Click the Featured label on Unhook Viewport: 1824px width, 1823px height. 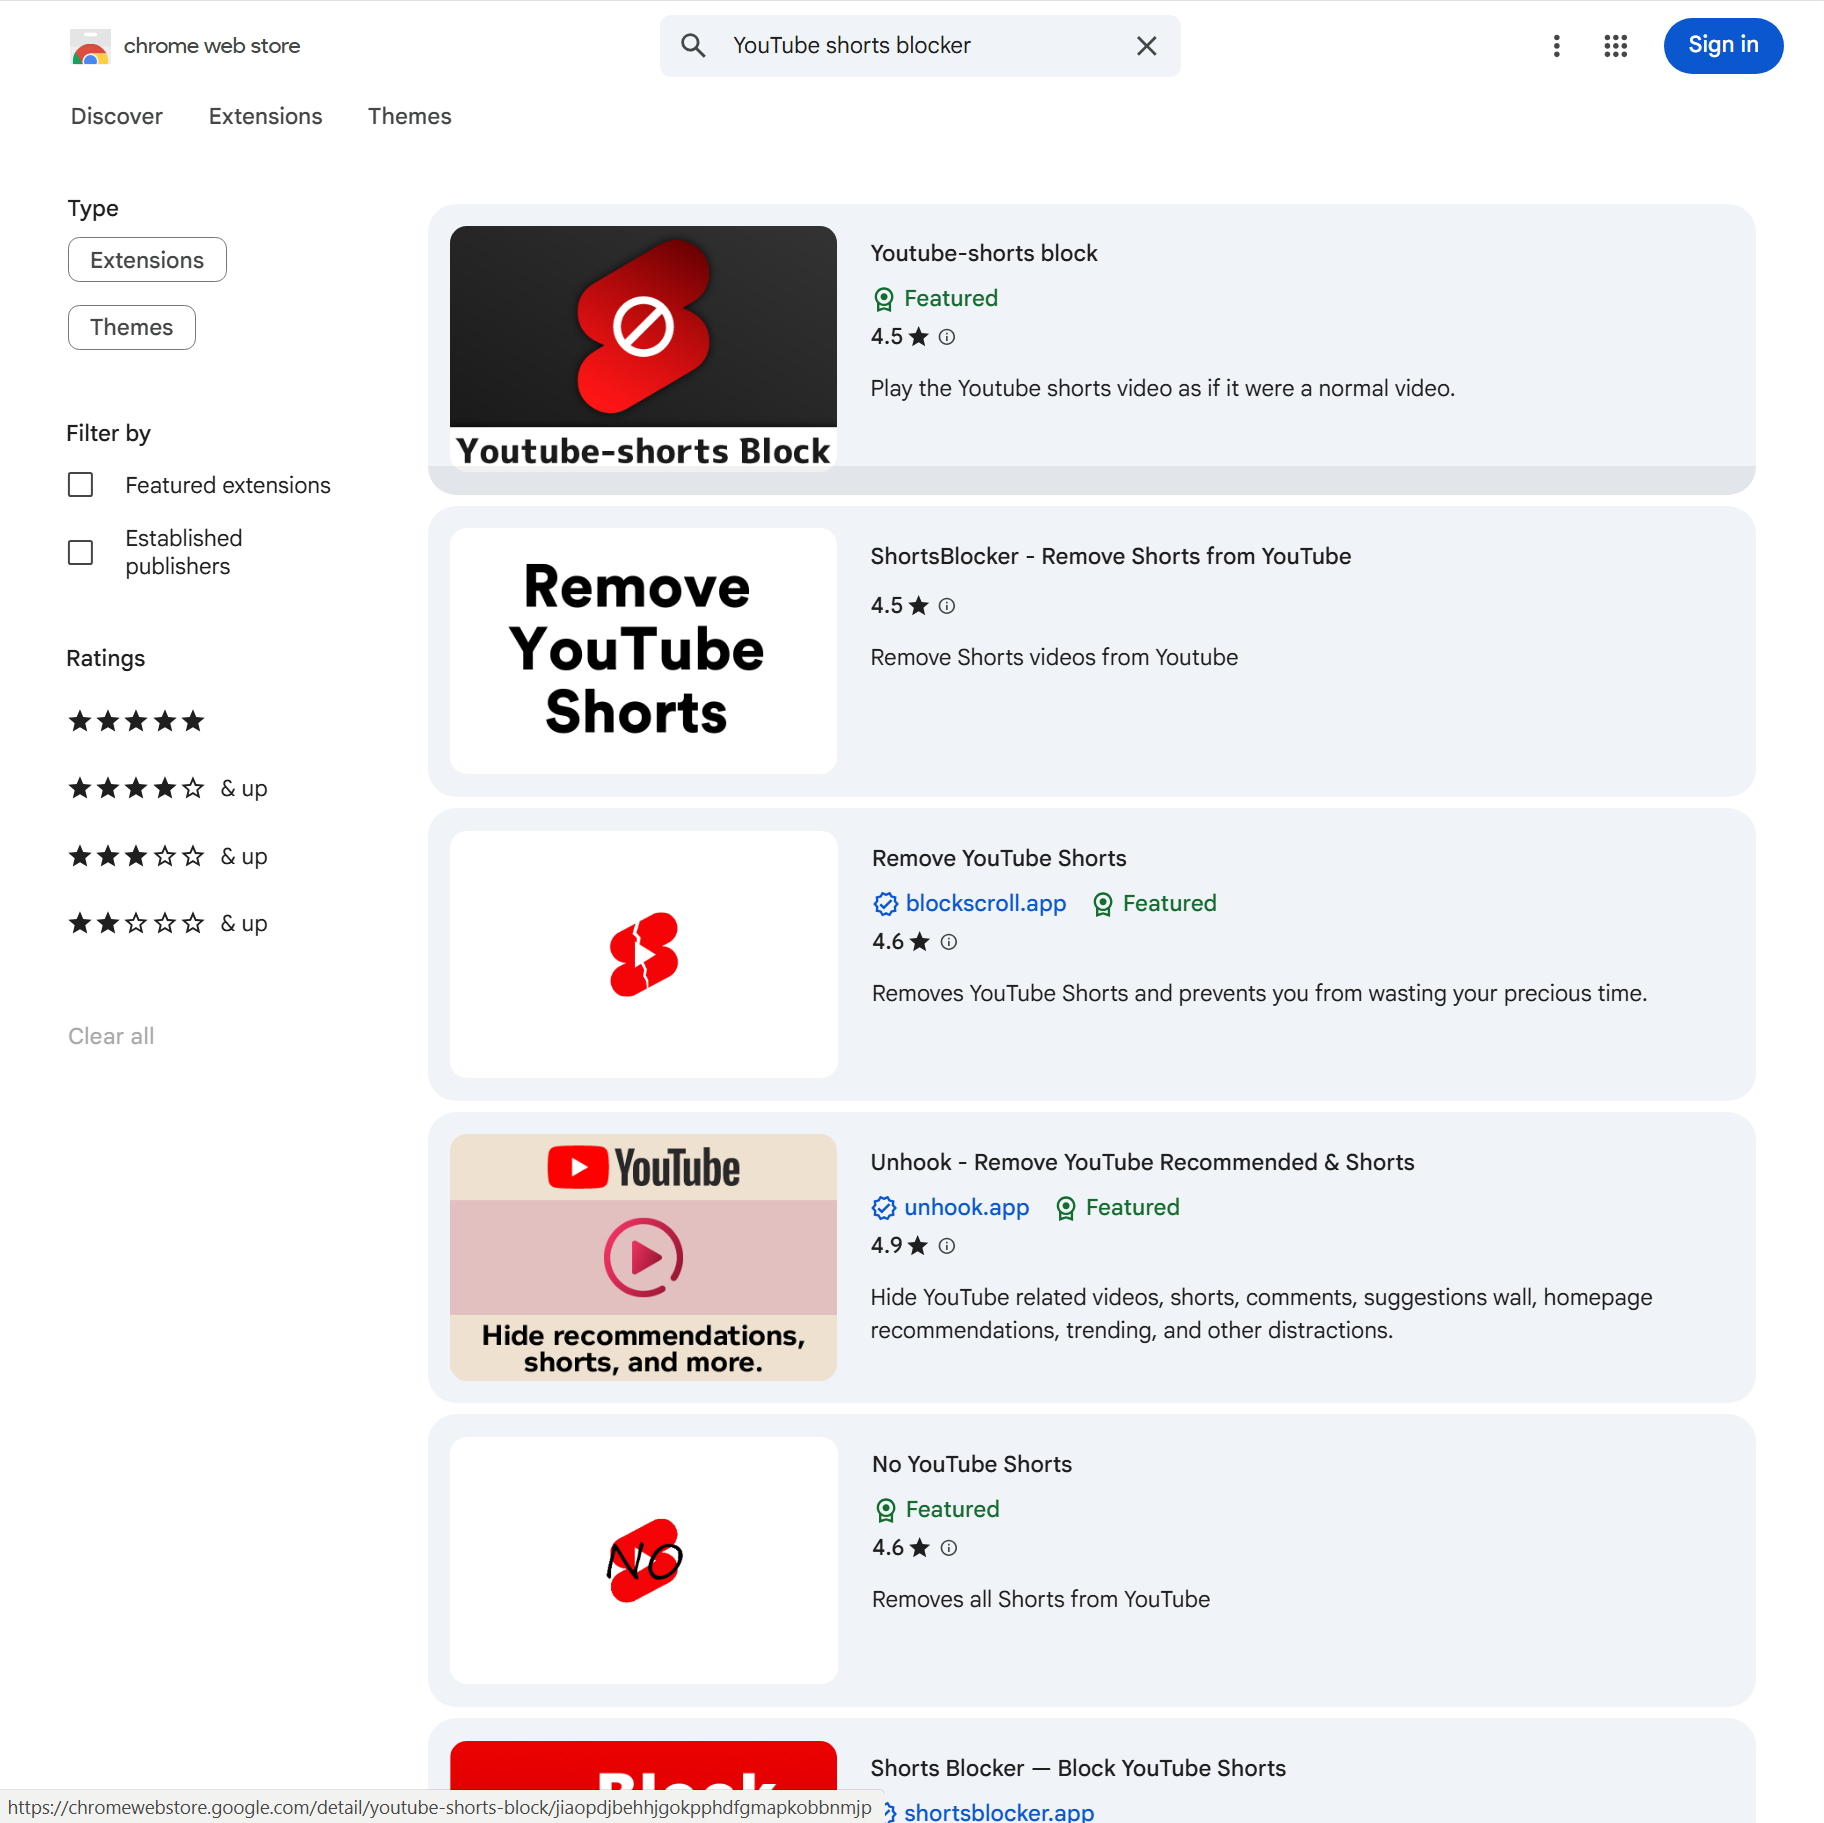1133,1207
